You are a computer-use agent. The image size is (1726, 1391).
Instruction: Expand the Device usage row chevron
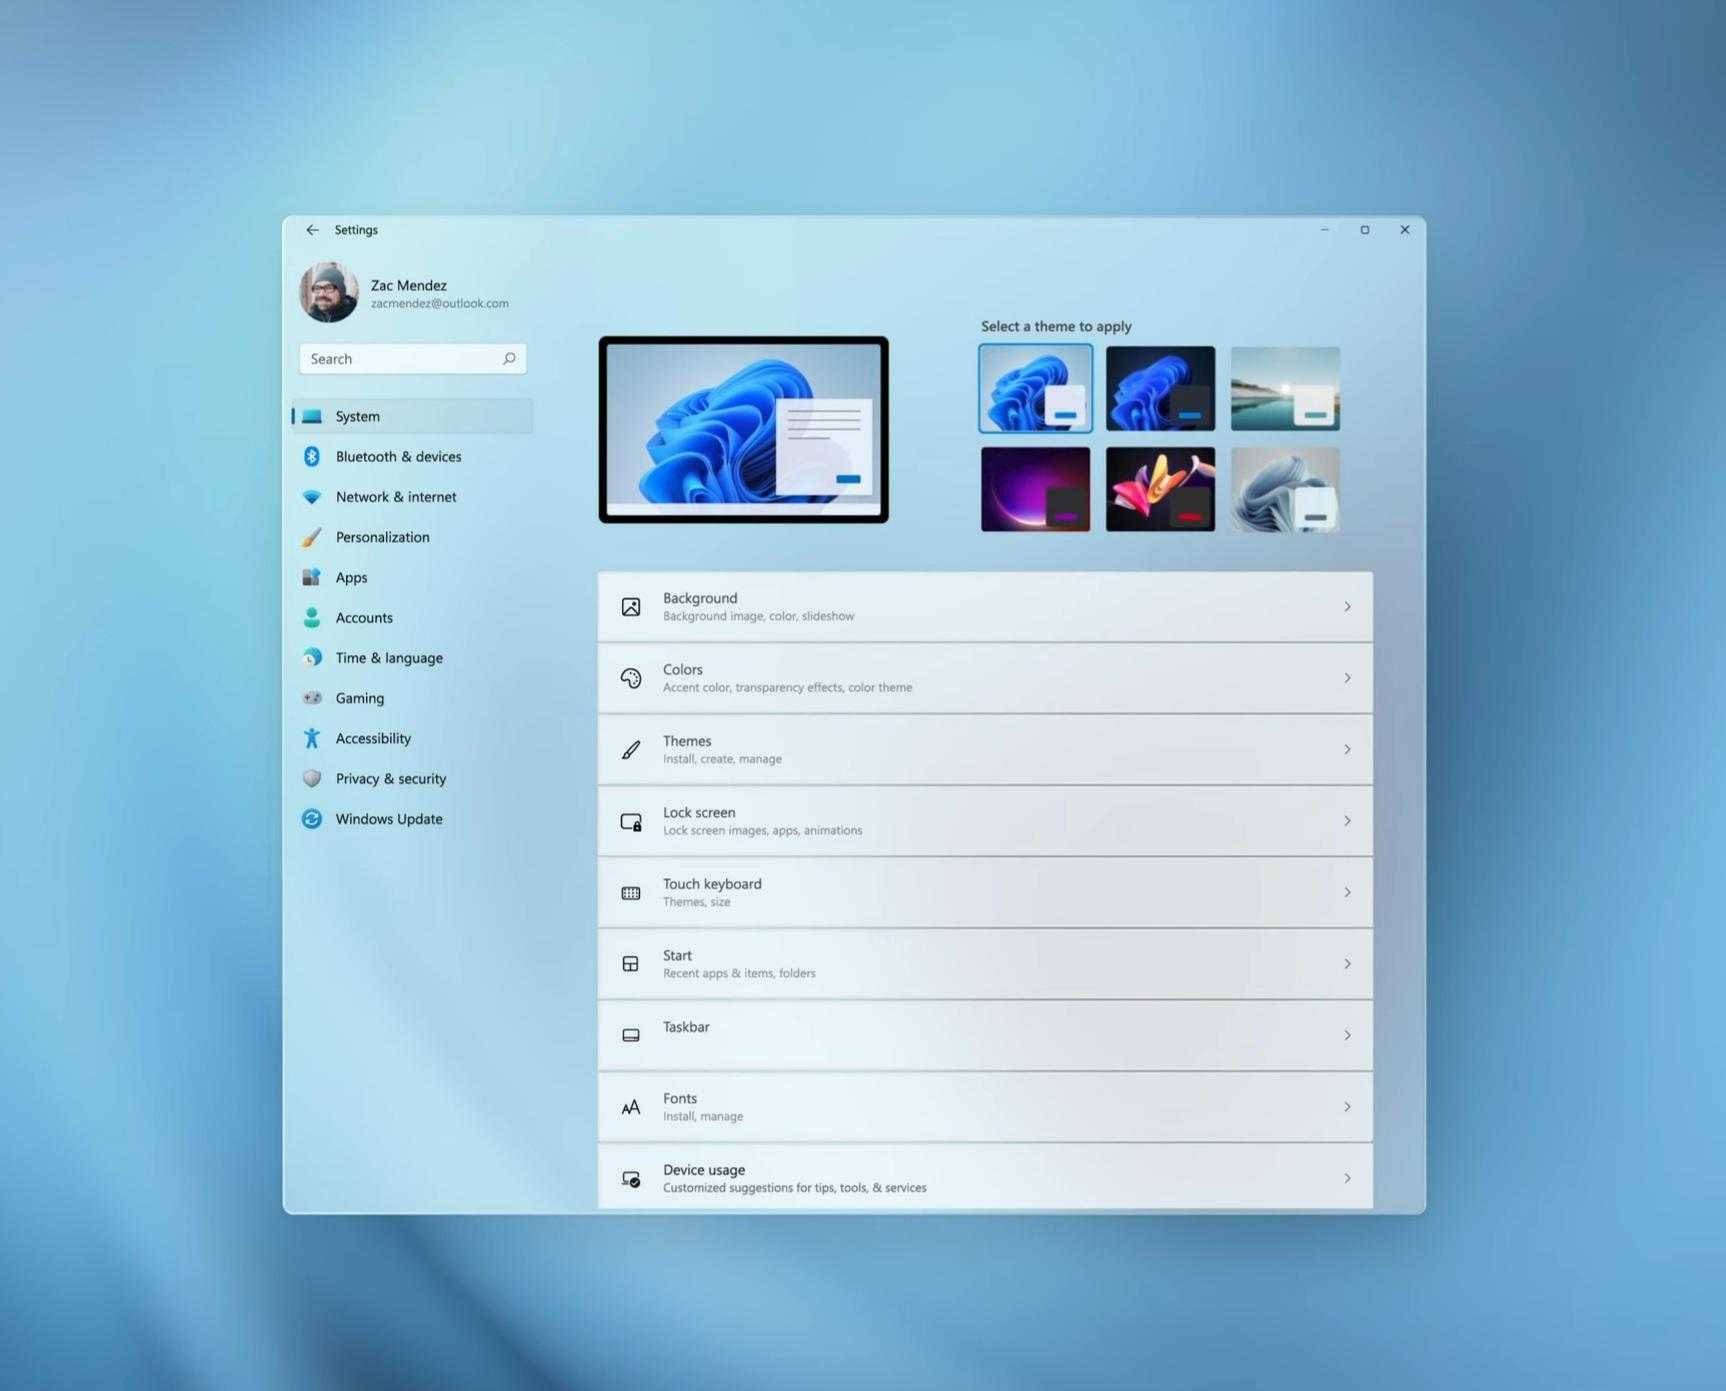1347,1179
